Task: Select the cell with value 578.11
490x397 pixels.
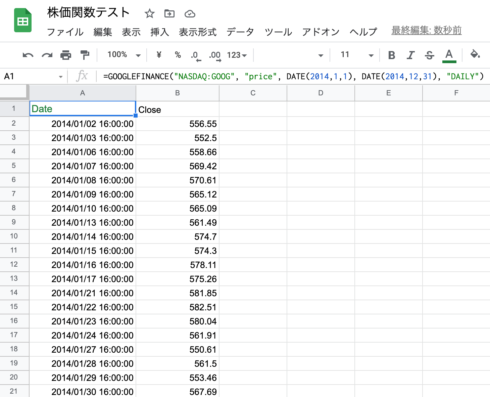Action: coord(177,265)
